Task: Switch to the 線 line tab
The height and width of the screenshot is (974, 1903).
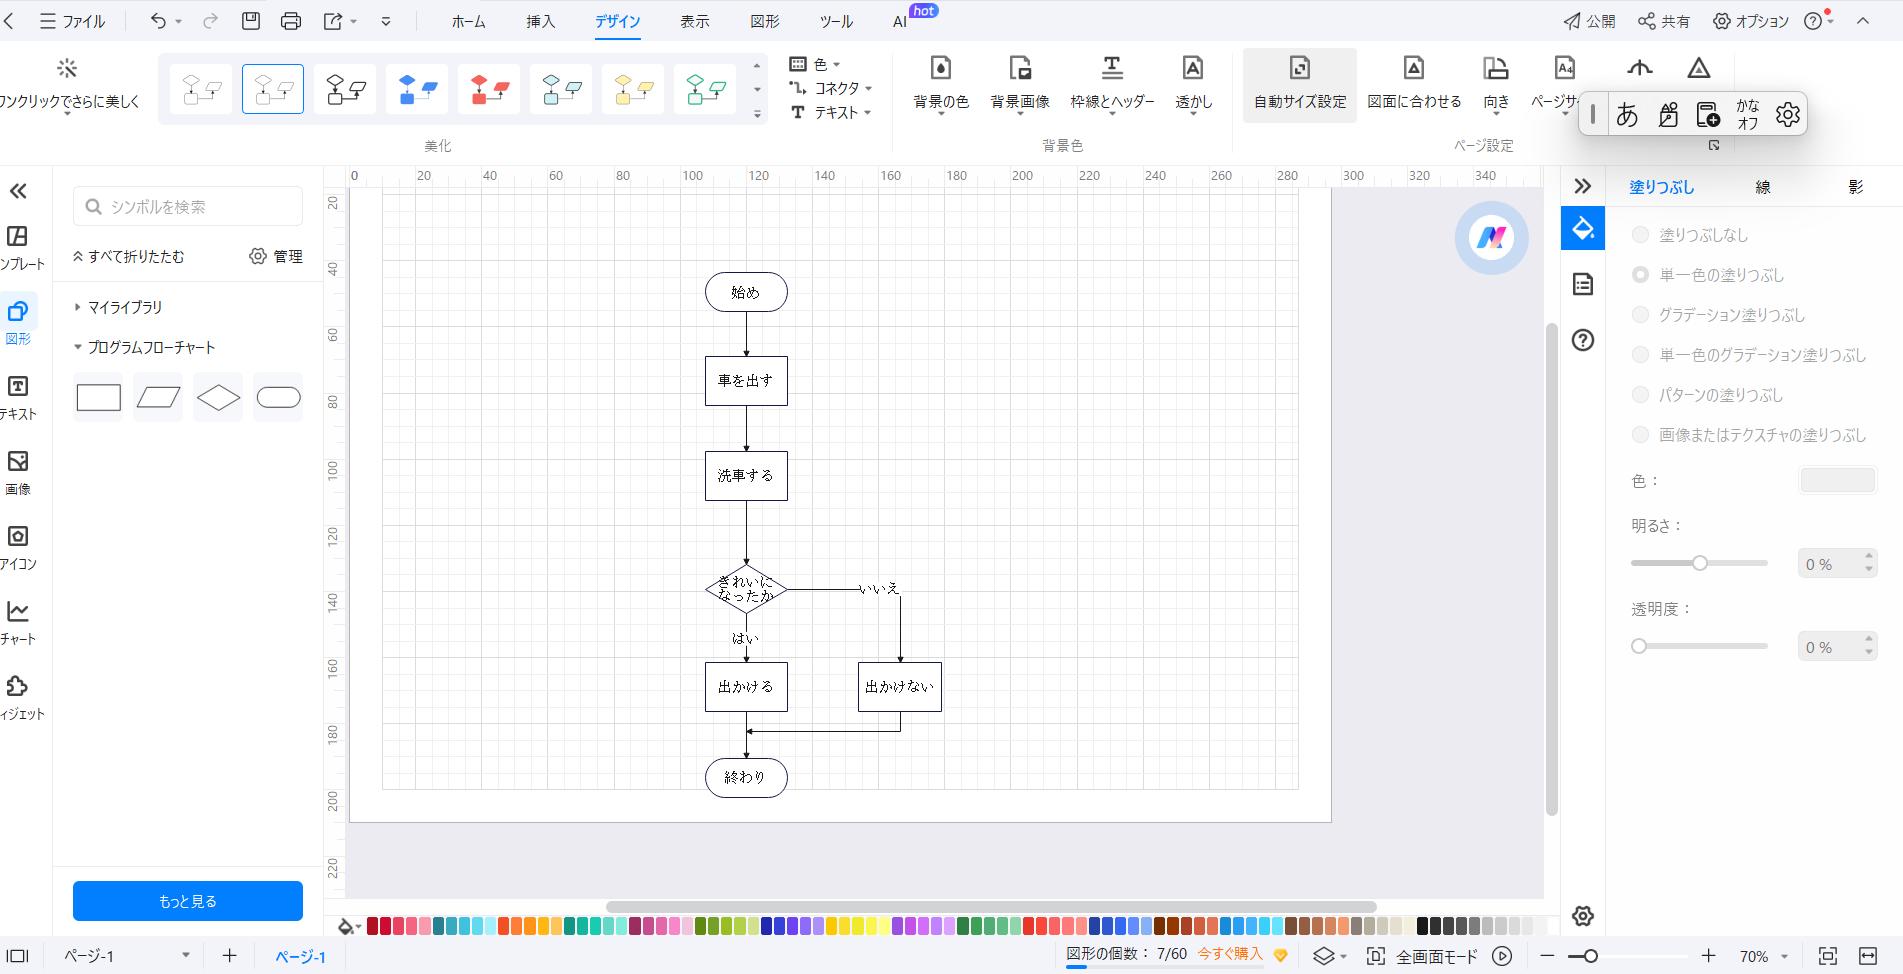Action: [1763, 187]
